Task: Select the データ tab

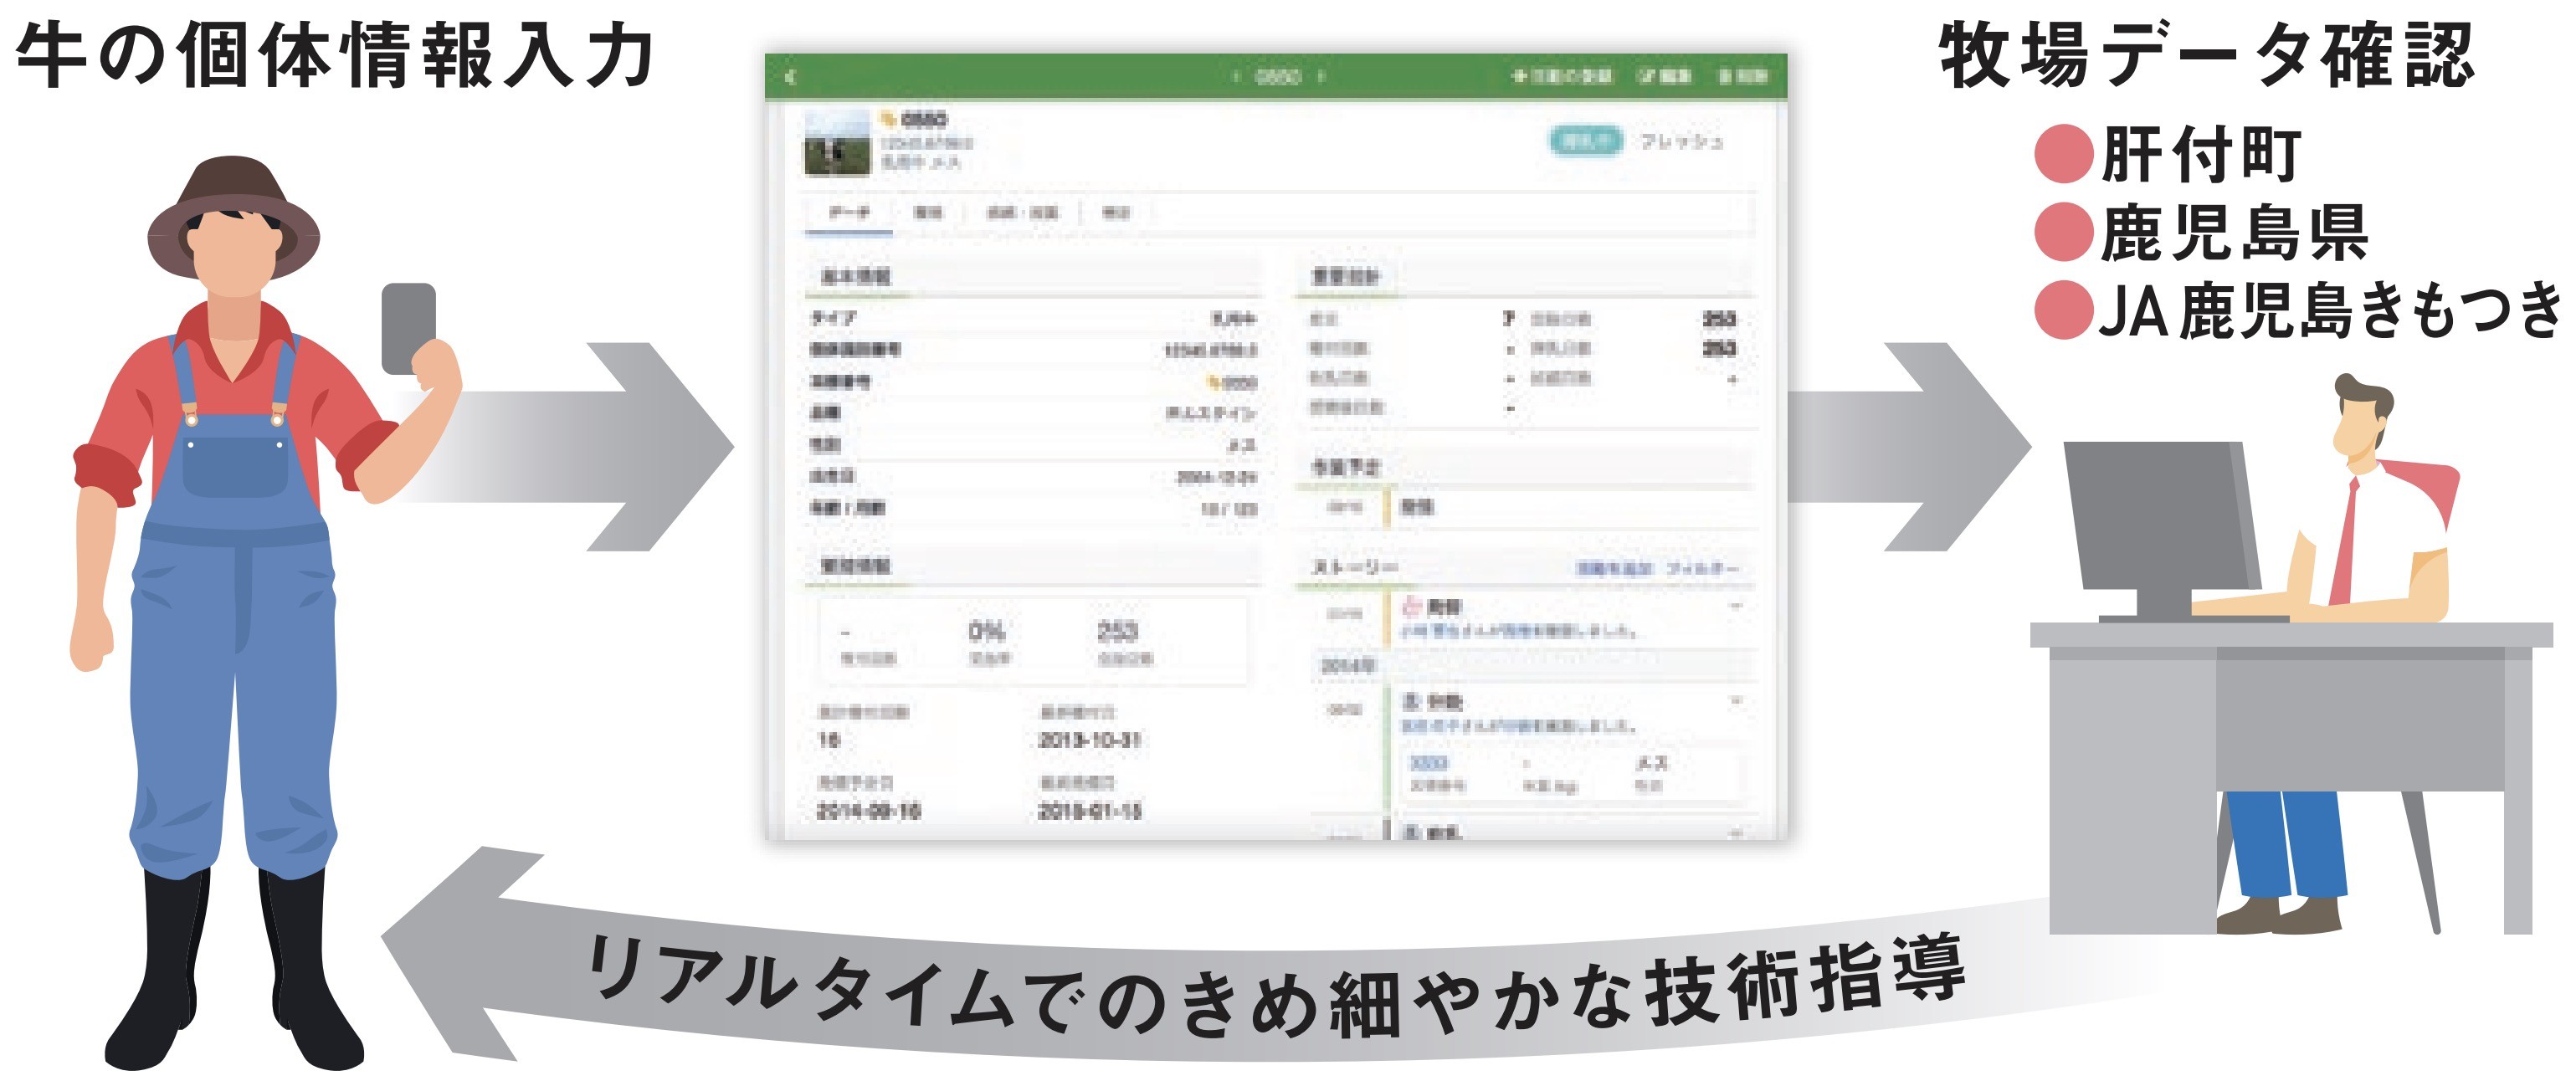Action: [849, 212]
